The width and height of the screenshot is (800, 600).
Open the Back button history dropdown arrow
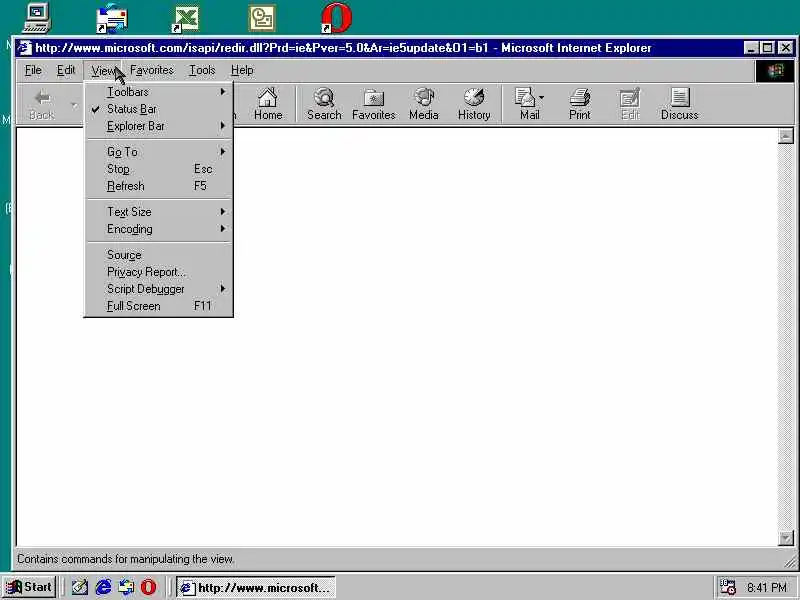tap(74, 105)
